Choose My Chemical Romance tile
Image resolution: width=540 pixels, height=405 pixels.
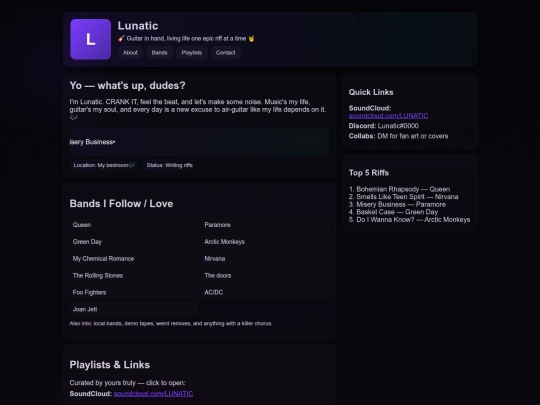(x=134, y=259)
